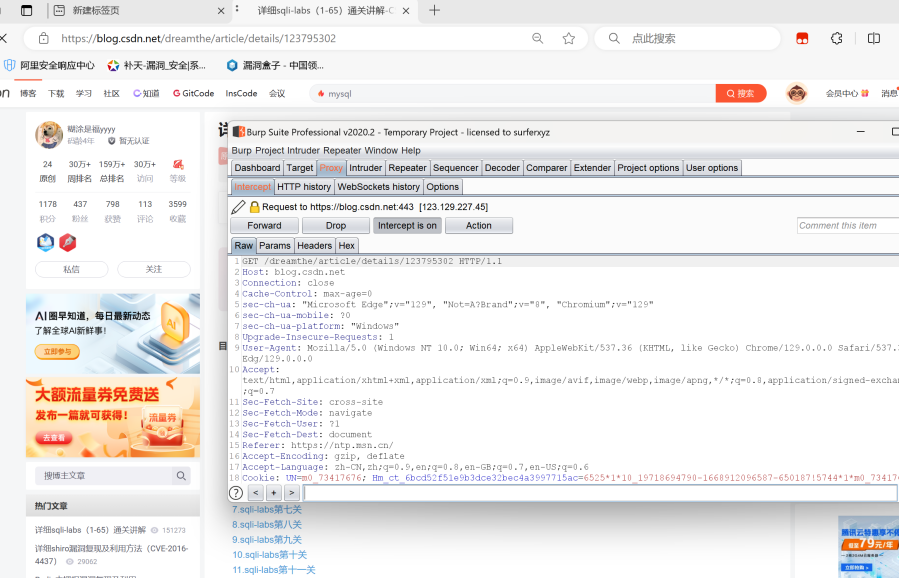This screenshot has height=578, width=899.
Task: Open the user avatar in CSDN header
Action: tap(796, 93)
